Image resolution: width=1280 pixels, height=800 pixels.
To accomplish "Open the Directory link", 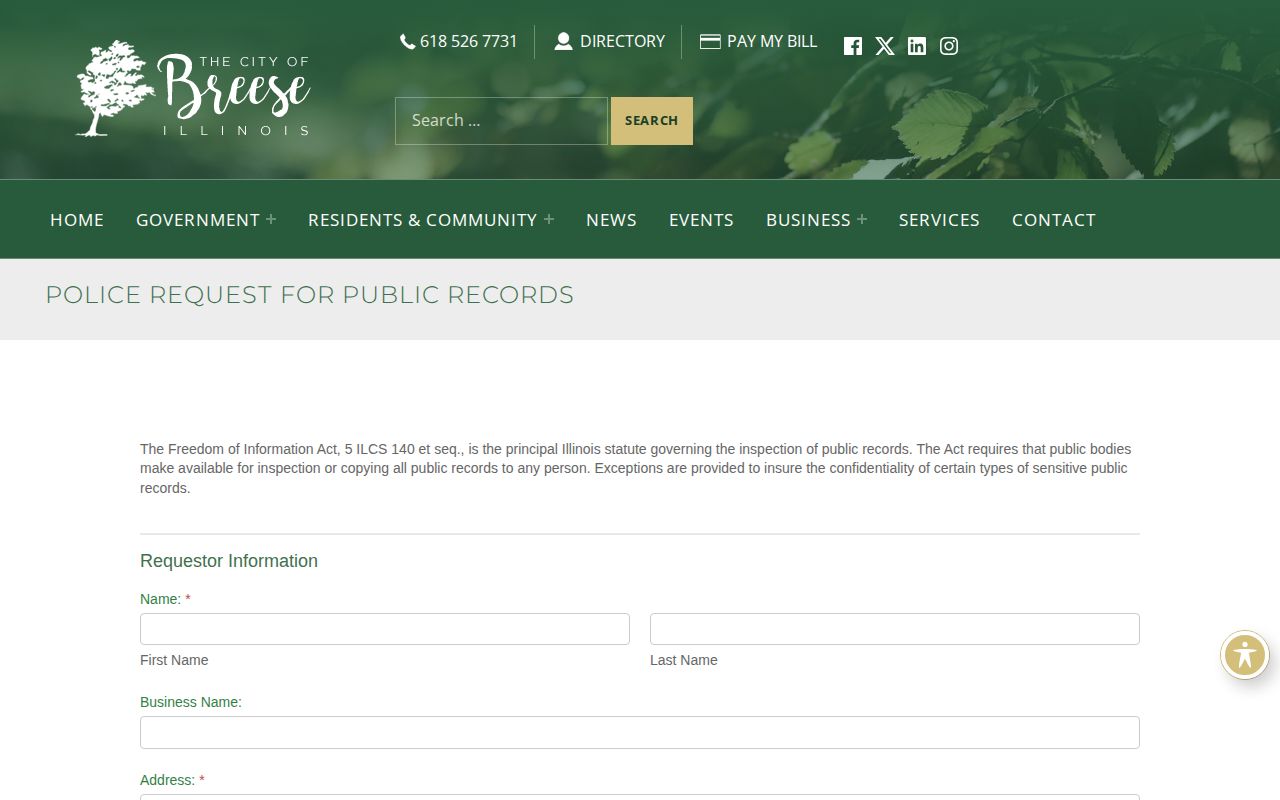I will point(610,42).
